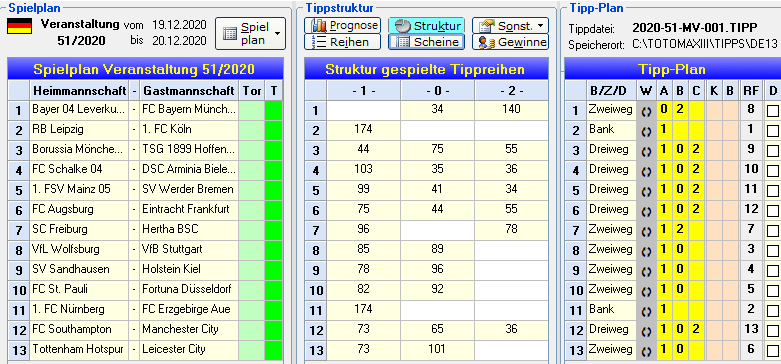Open the Prognose view
The image size is (781, 364).
342,25
